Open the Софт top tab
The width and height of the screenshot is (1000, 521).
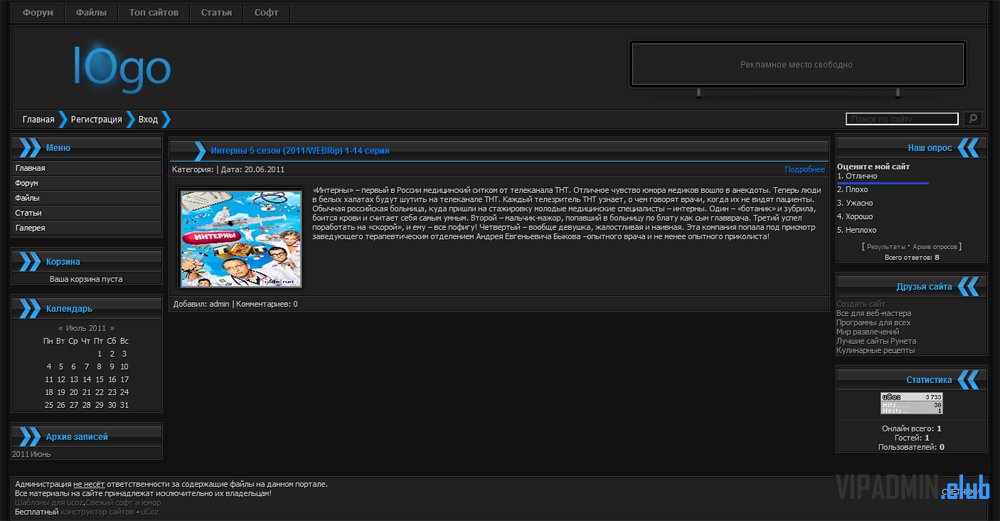pyautogui.click(x=266, y=12)
